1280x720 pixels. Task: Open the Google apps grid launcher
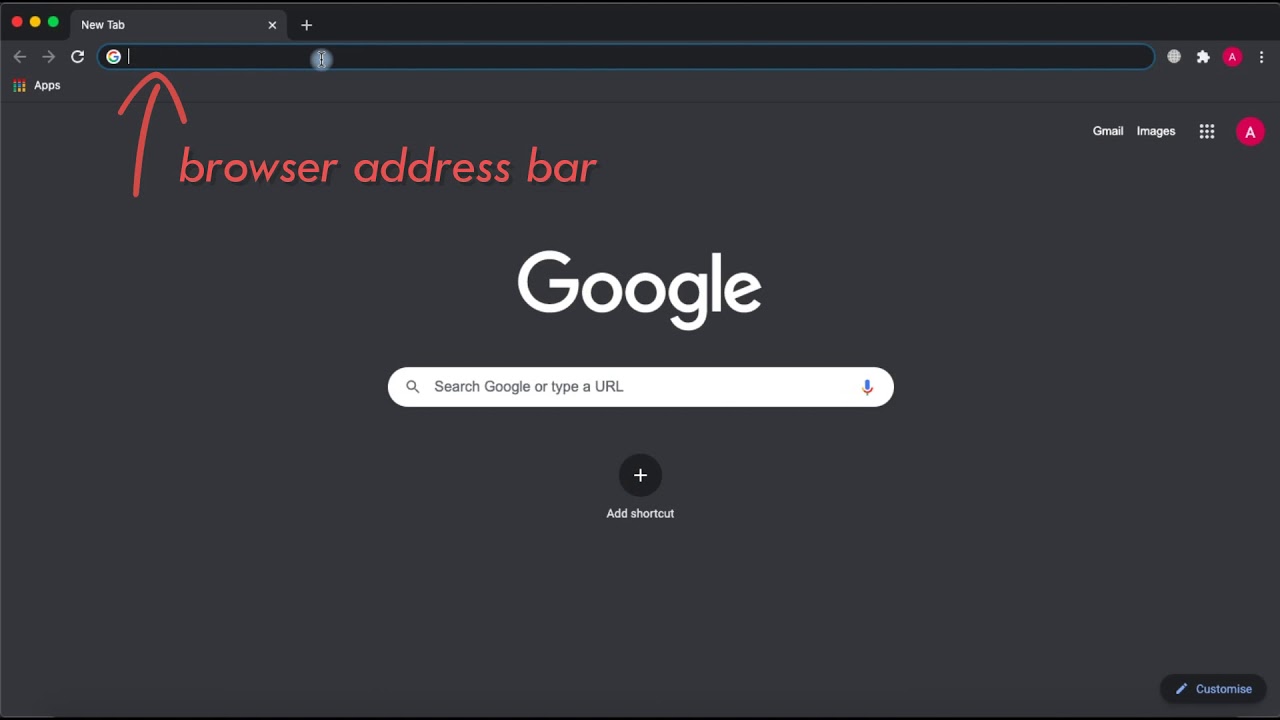click(1207, 131)
